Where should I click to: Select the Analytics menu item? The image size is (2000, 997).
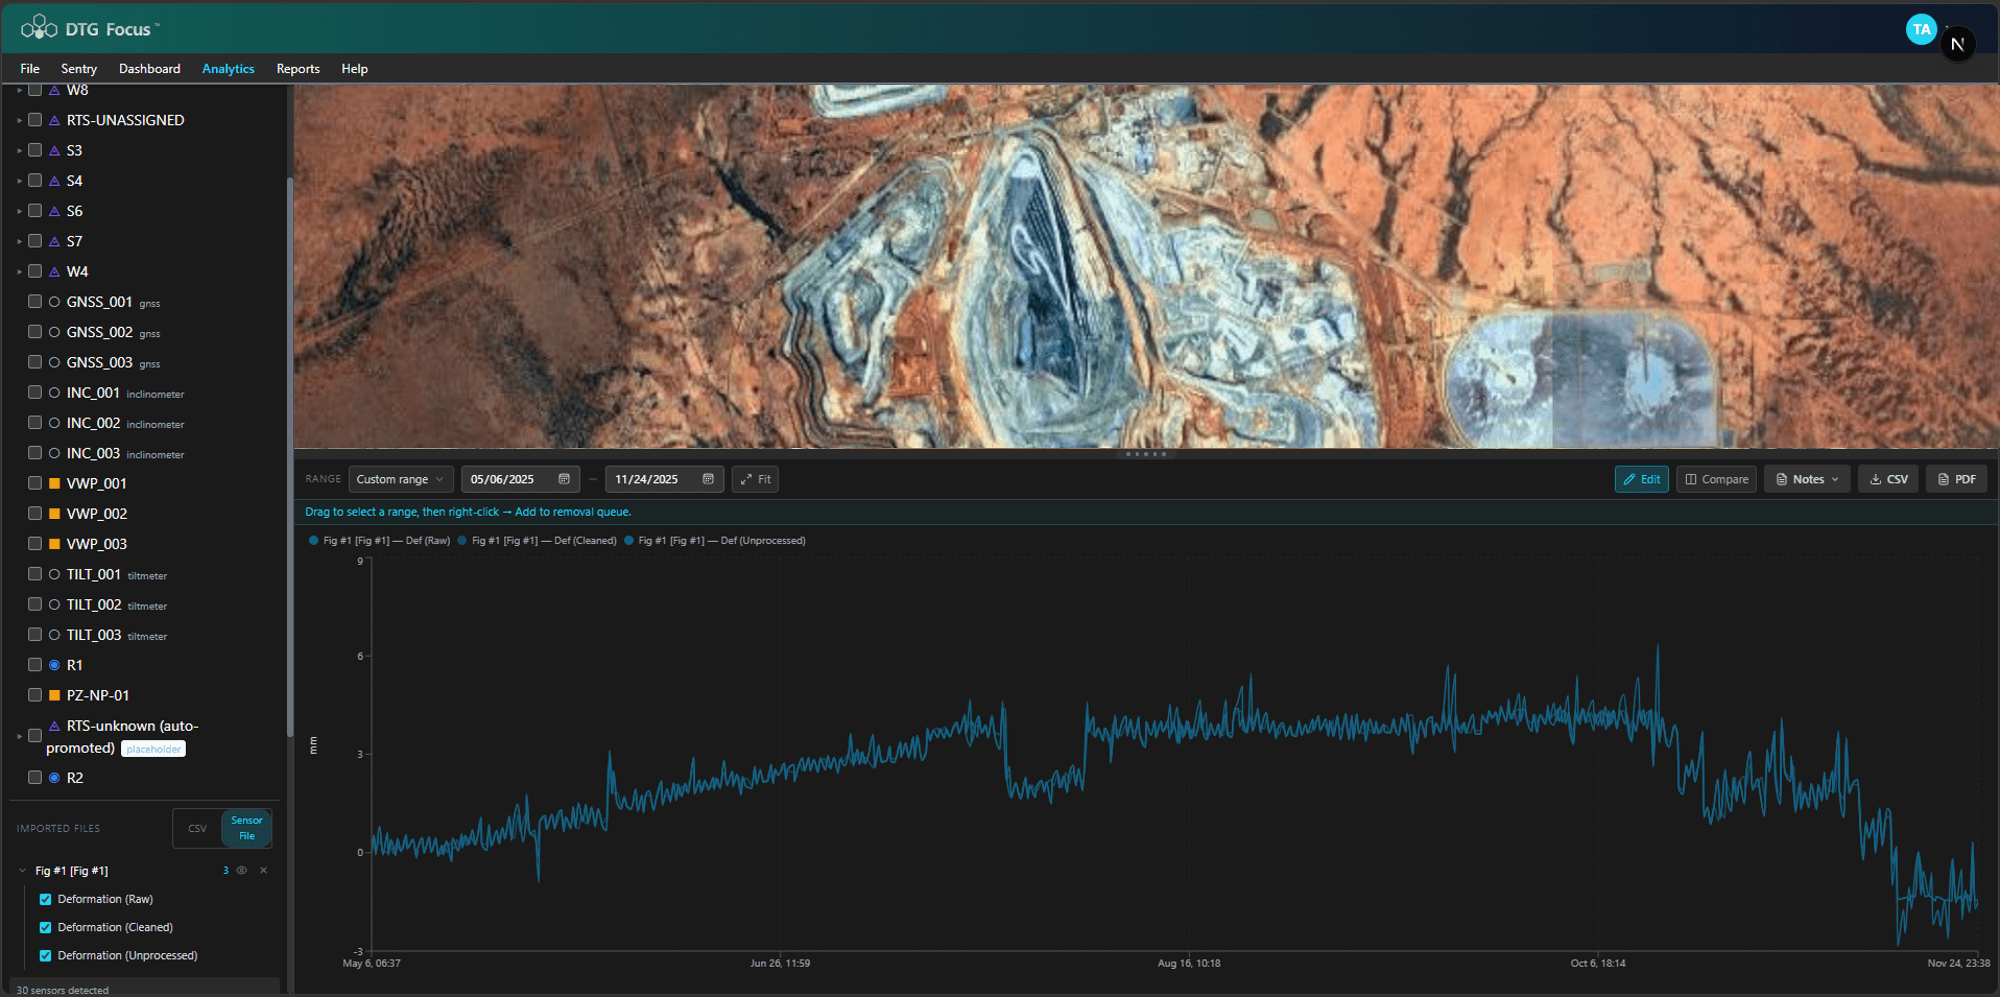pos(228,69)
